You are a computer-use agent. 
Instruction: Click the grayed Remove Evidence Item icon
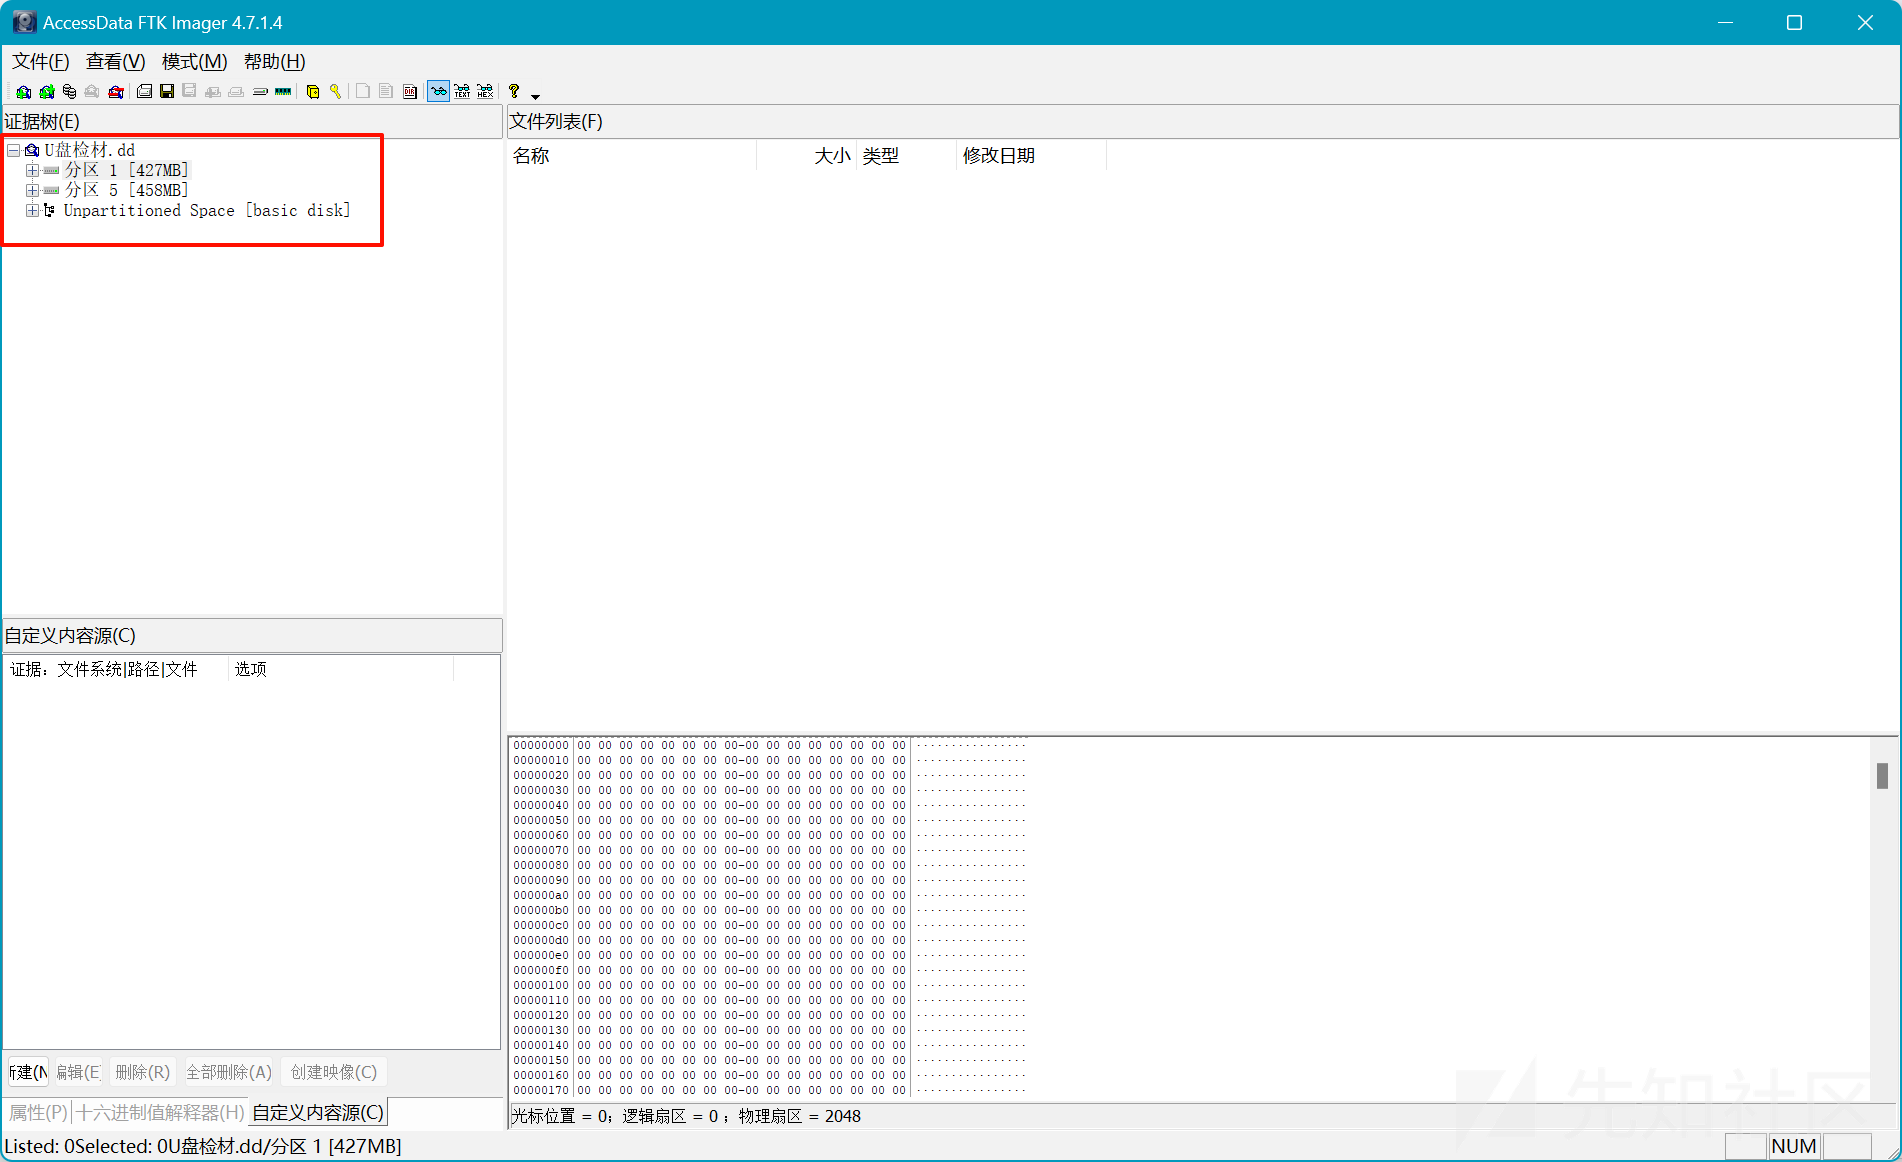click(x=92, y=92)
